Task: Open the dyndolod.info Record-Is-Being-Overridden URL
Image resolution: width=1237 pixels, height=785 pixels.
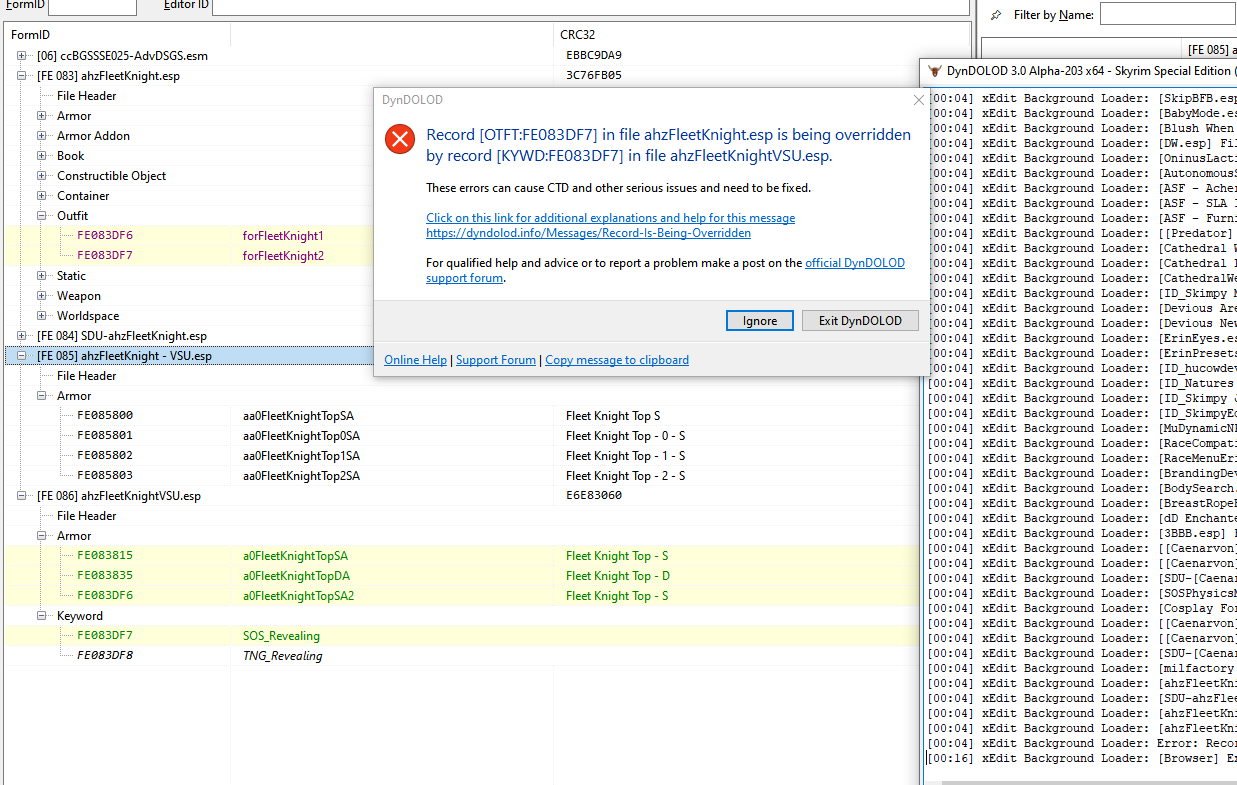Action: 588,233
